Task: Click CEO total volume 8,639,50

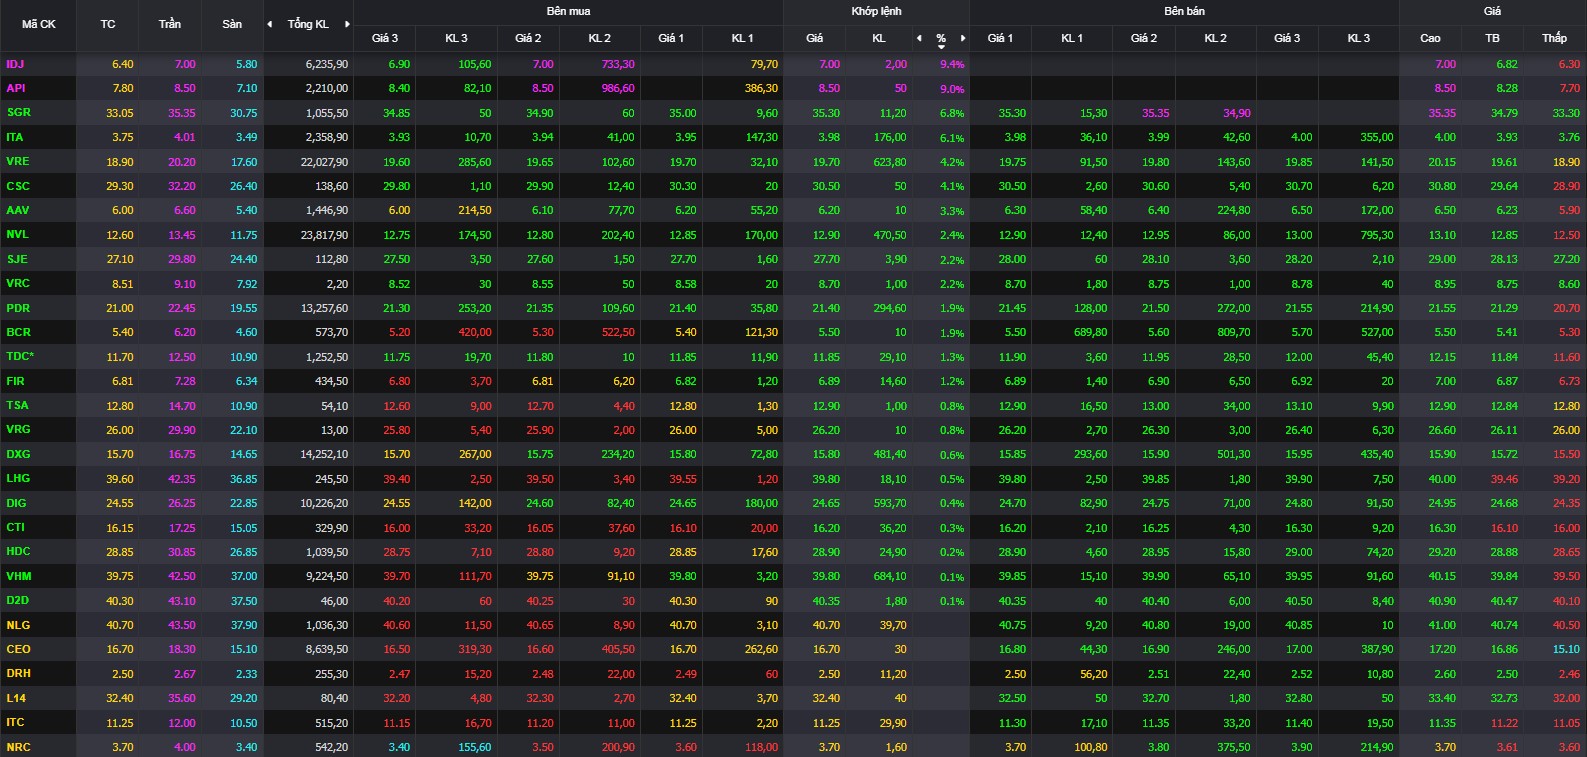Action: pos(327,649)
